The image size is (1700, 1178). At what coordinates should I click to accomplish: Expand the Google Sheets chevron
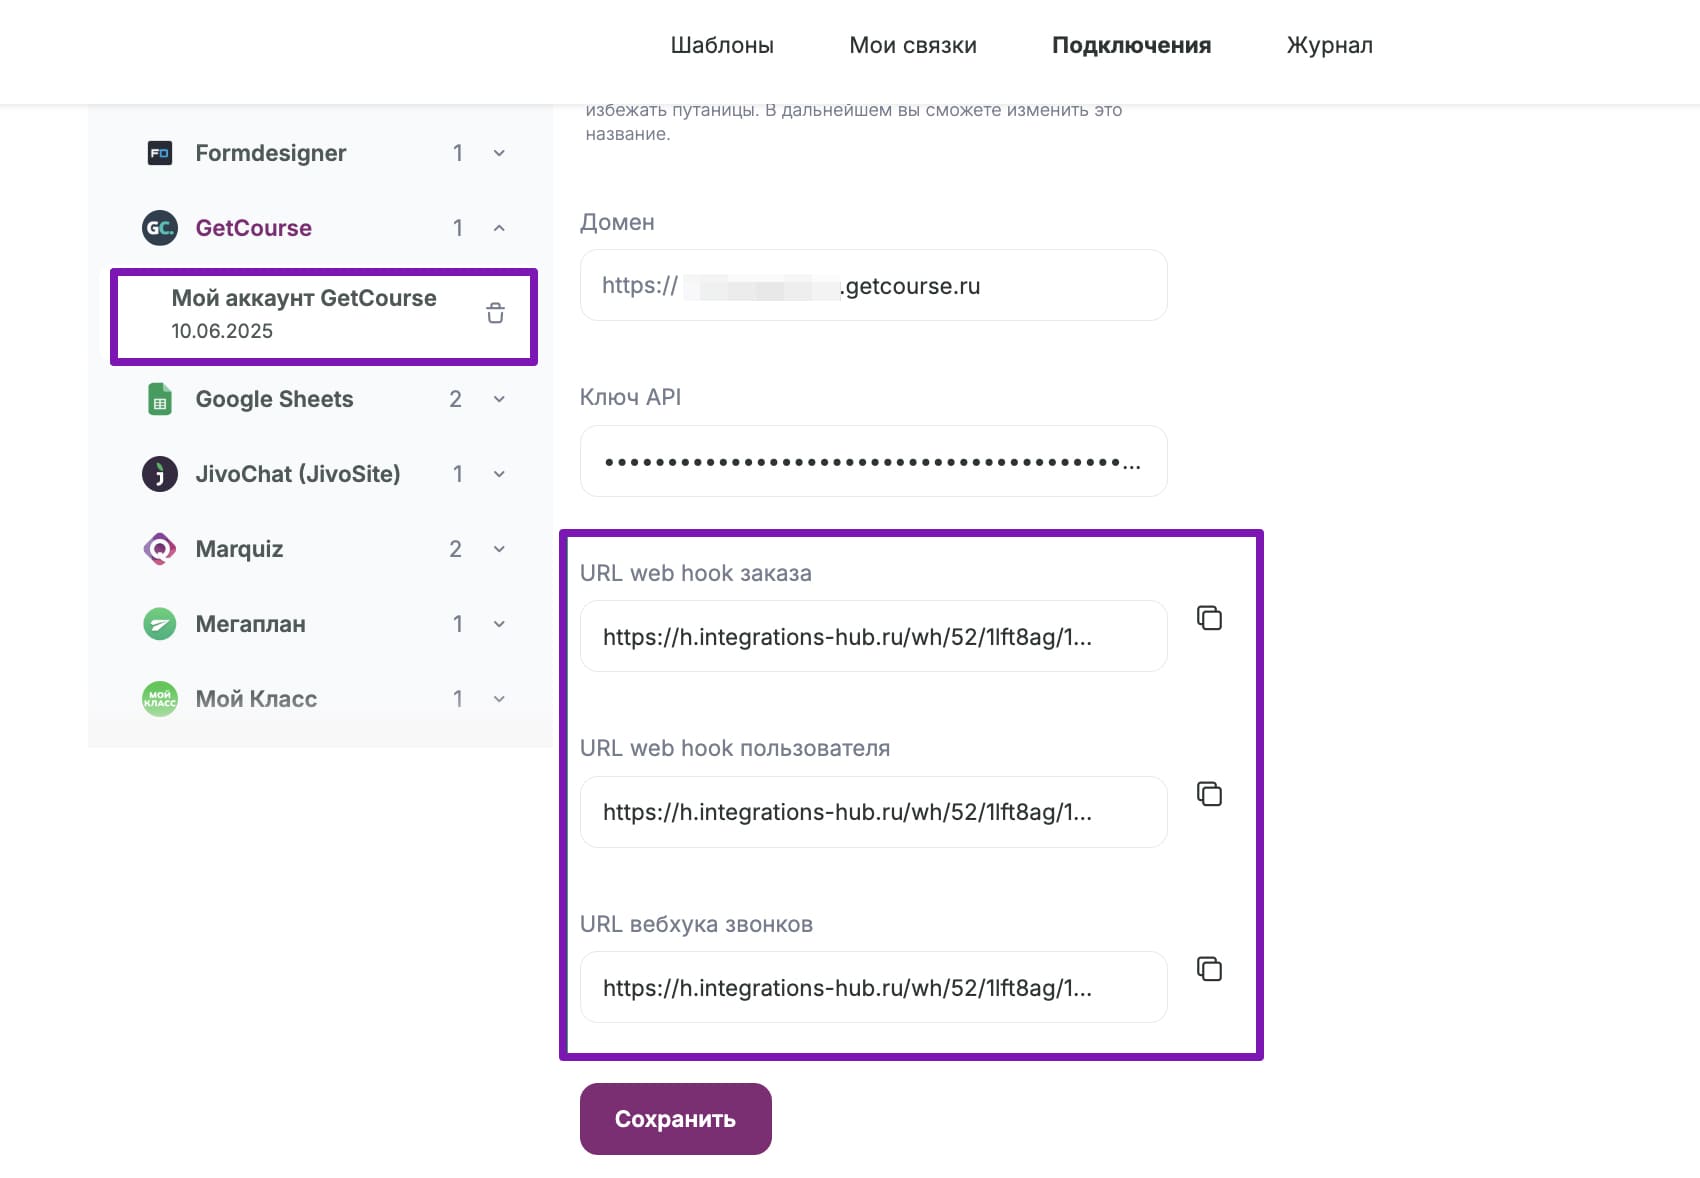pyautogui.click(x=499, y=399)
